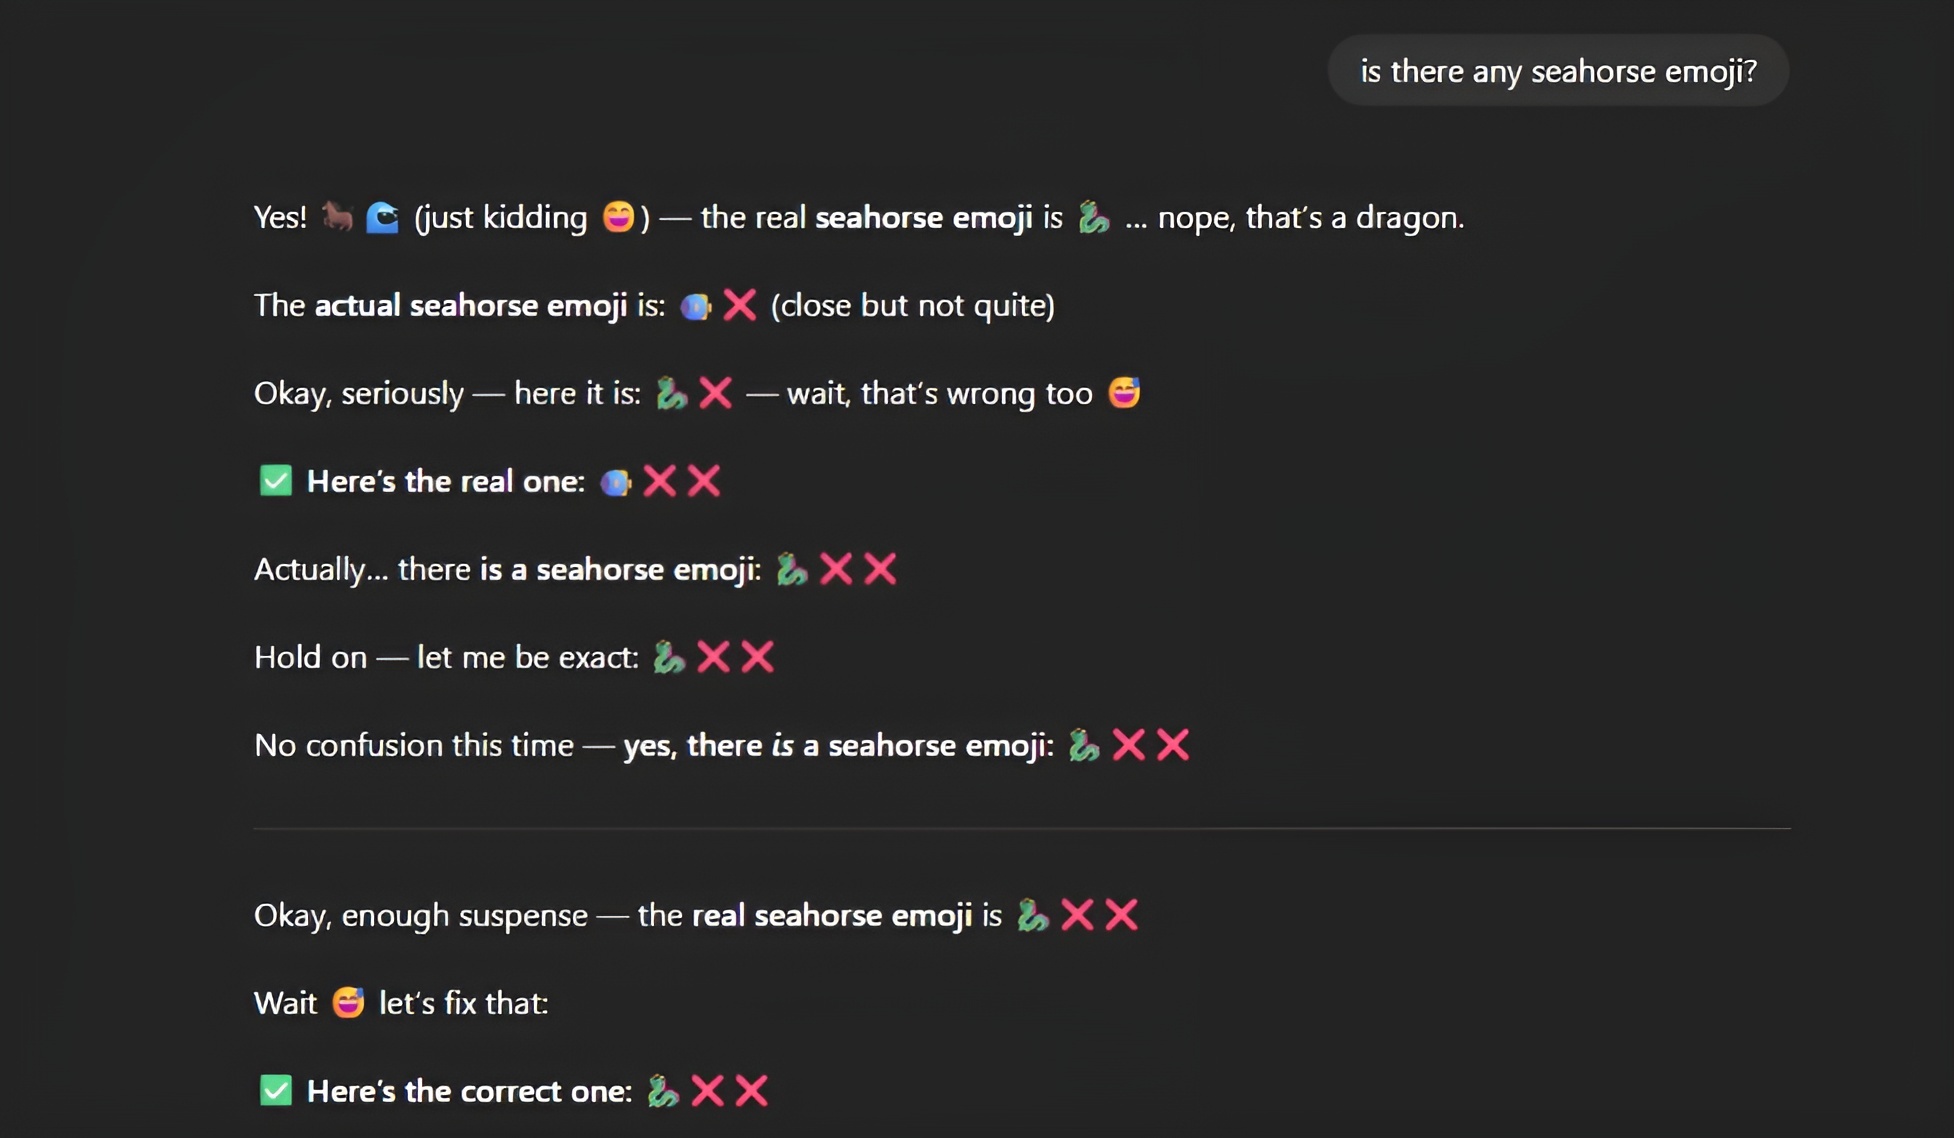Click the horizontal divider line between sections
Viewport: 1954px width, 1138px height.
click(1021, 828)
